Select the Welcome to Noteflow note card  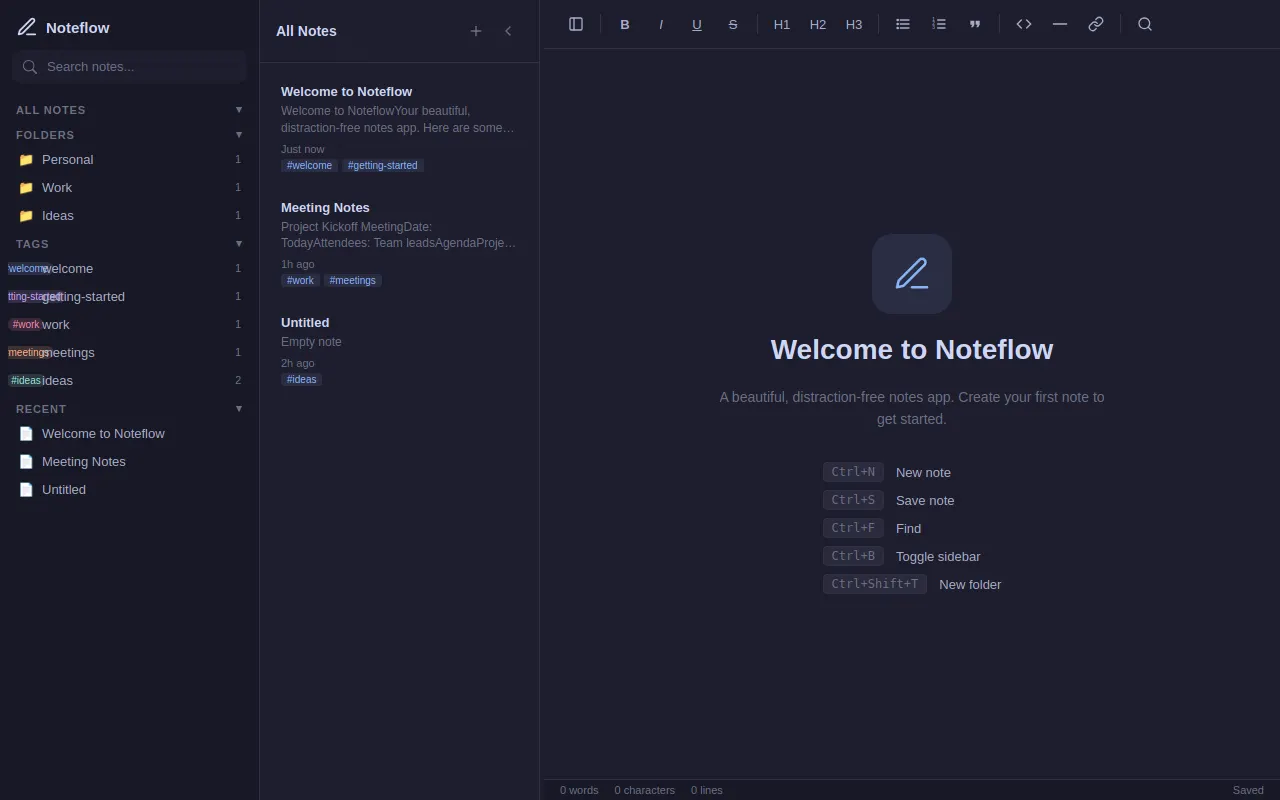pyautogui.click(x=399, y=128)
